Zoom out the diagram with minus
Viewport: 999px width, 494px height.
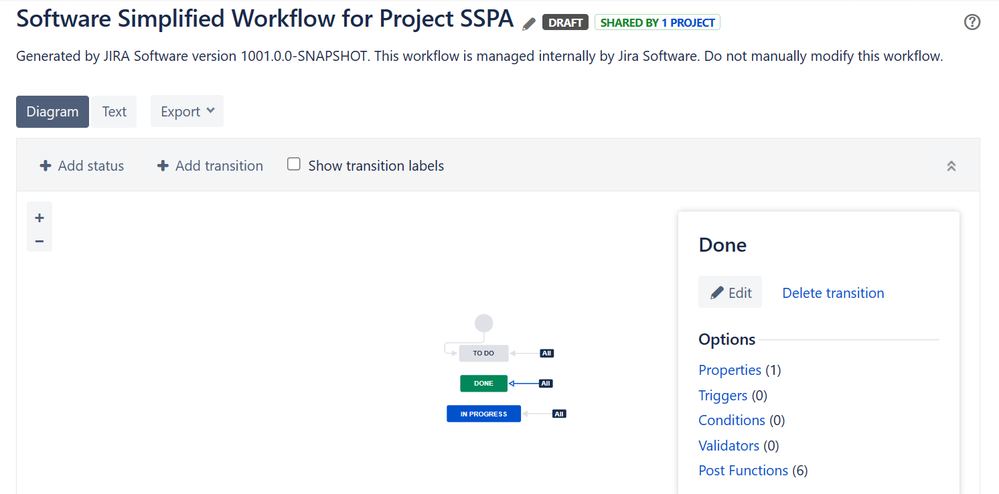point(40,241)
